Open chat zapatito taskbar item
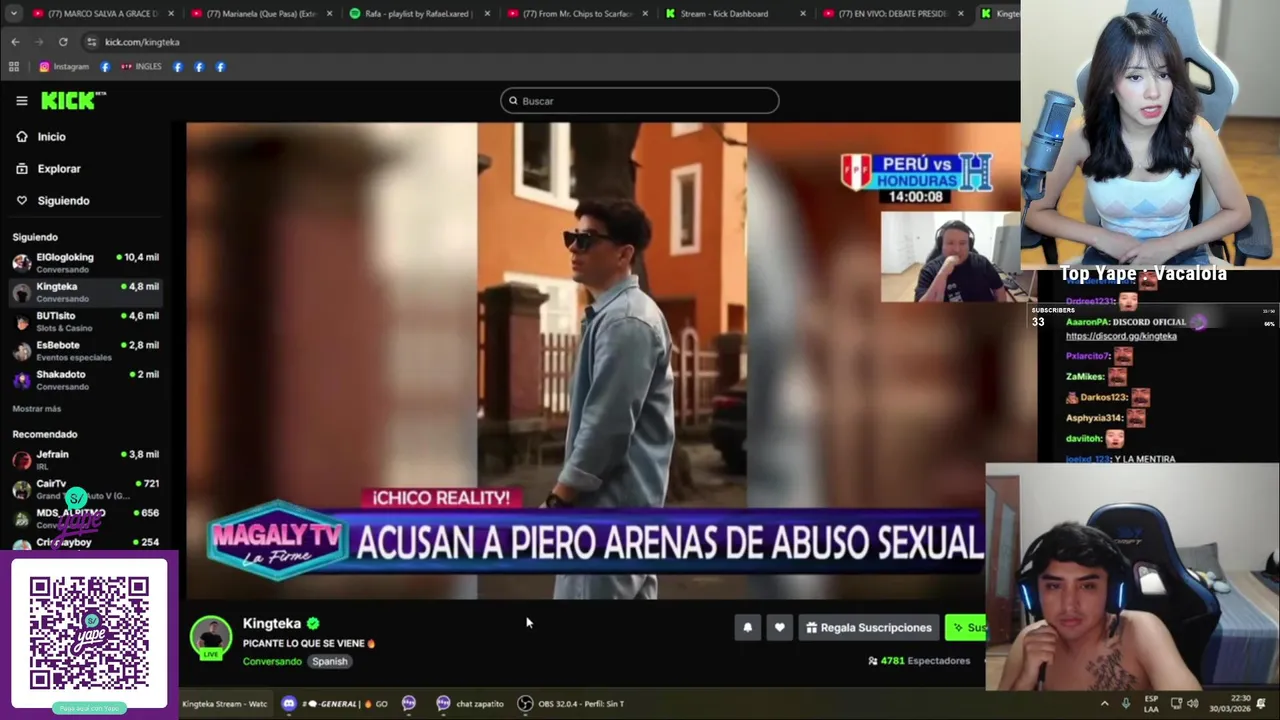The width and height of the screenshot is (1280, 720). point(470,704)
